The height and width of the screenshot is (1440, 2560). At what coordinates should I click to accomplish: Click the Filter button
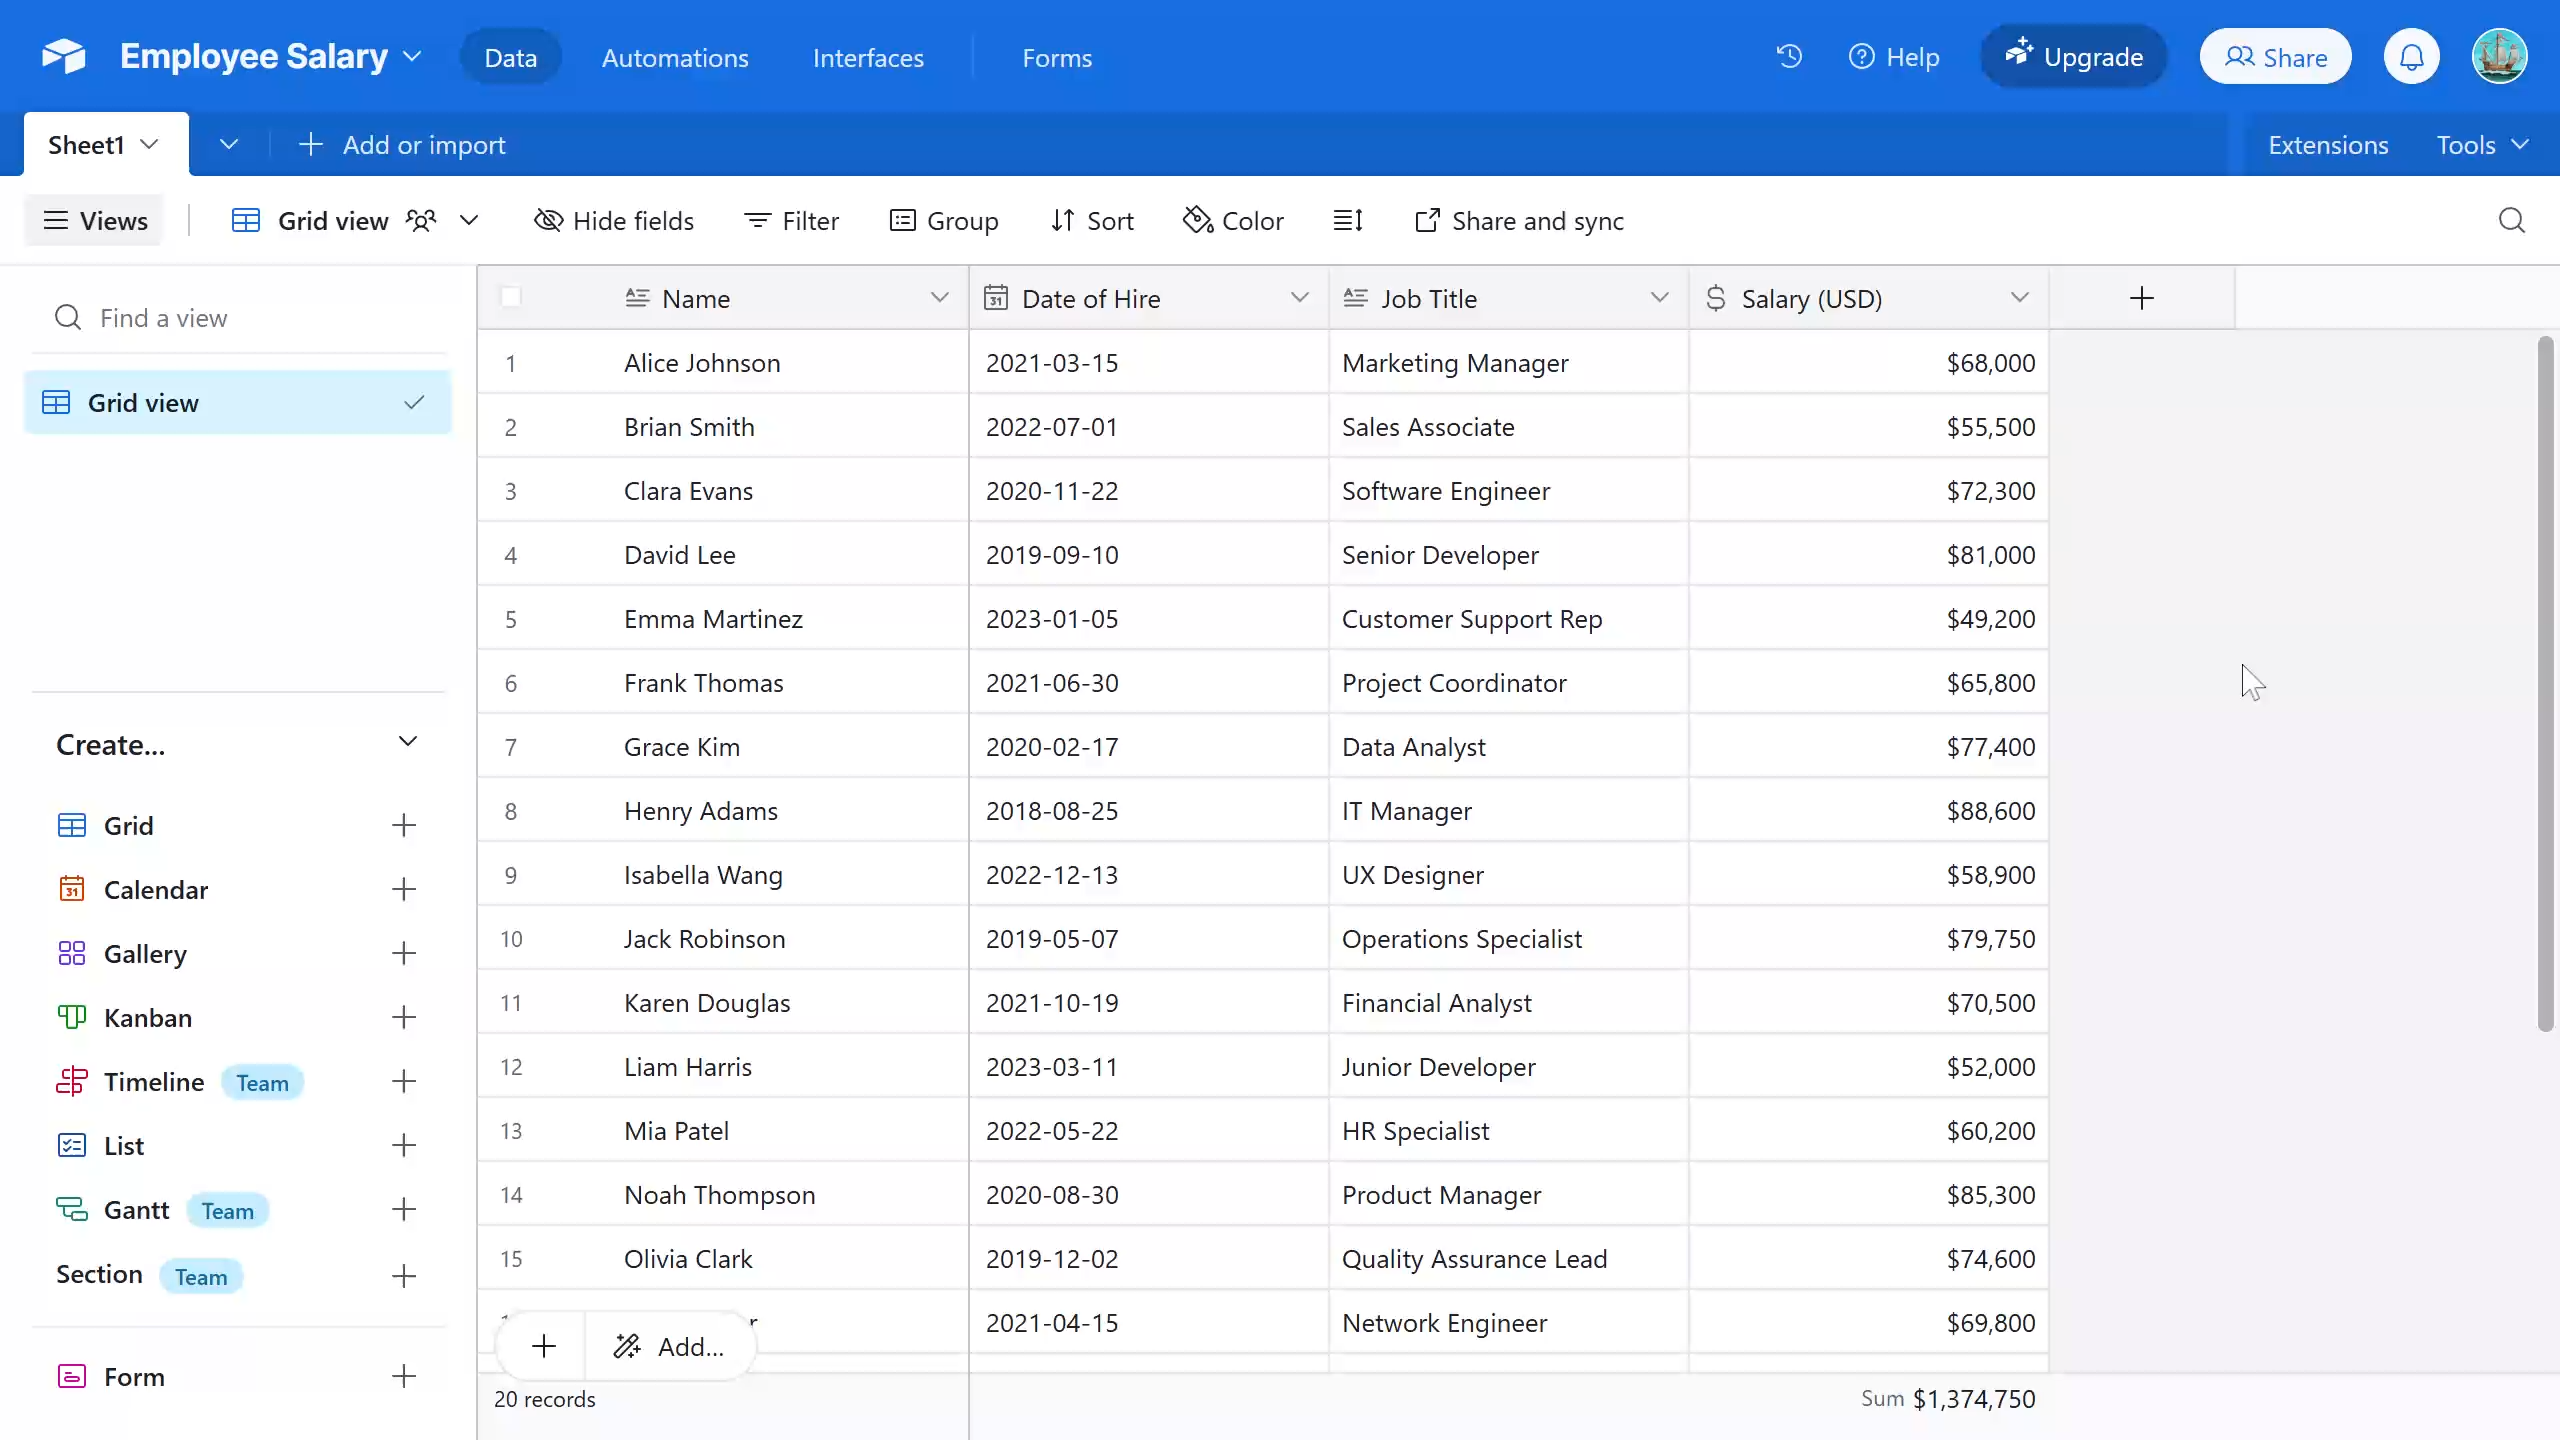coord(792,221)
